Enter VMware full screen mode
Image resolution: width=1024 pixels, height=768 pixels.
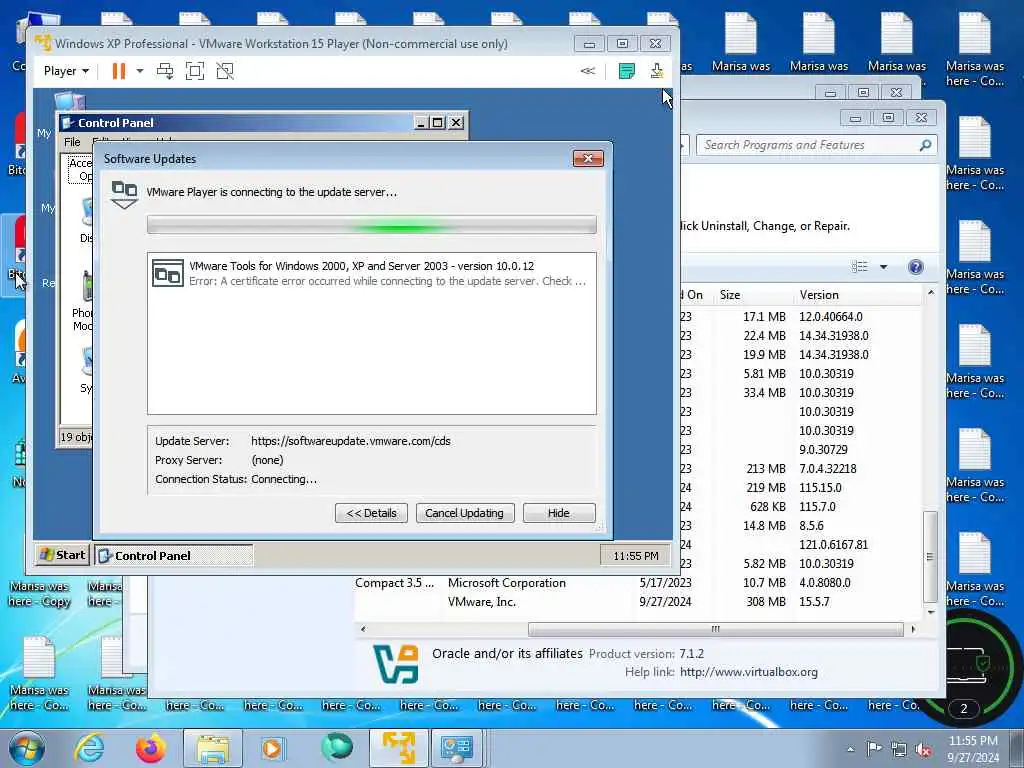[195, 71]
